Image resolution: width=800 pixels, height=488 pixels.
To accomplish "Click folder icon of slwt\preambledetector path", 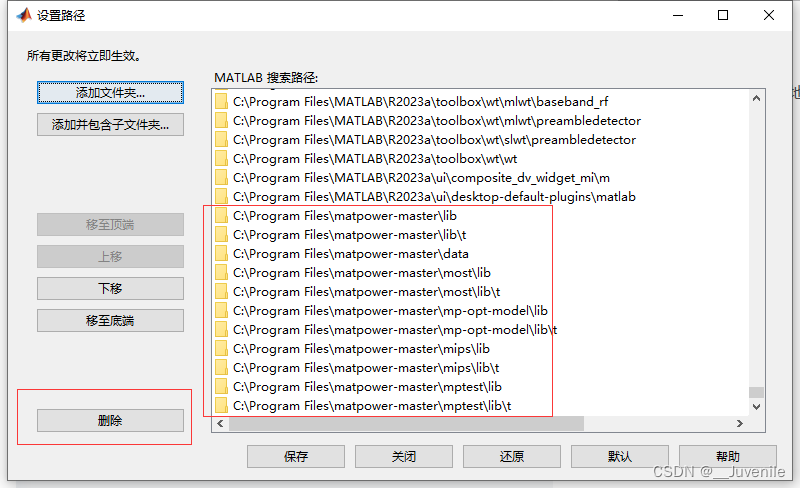I will pos(221,139).
